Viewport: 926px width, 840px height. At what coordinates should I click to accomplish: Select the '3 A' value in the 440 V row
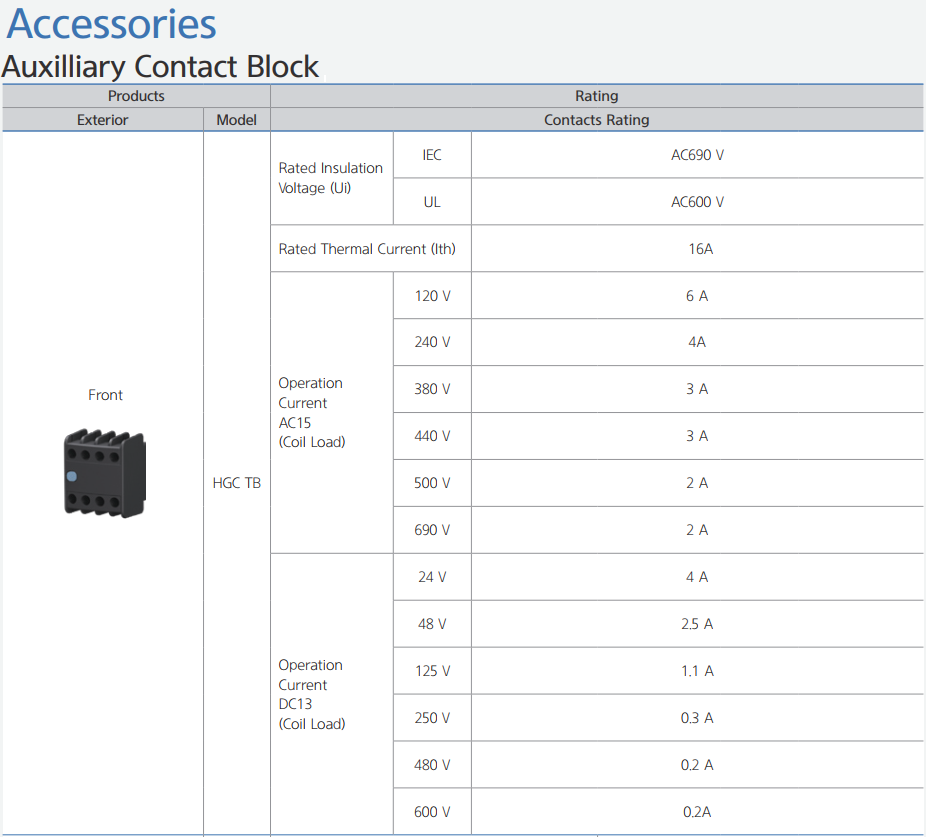pos(697,436)
